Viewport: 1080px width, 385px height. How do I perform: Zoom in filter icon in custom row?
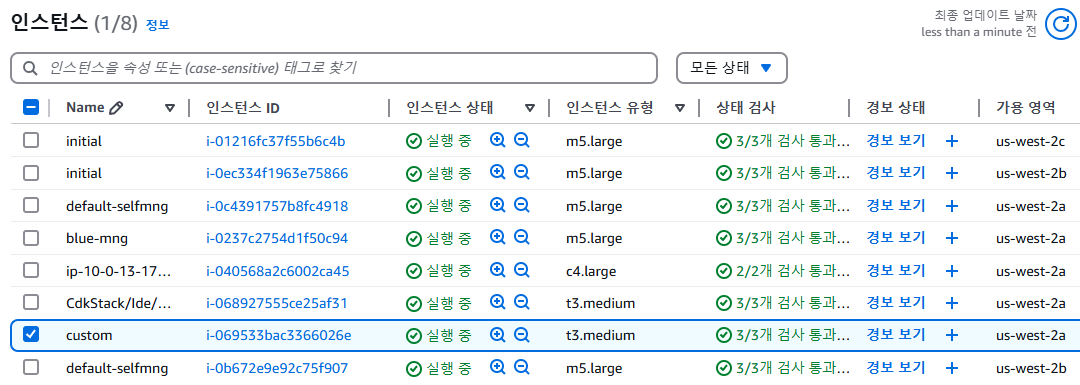click(x=497, y=335)
